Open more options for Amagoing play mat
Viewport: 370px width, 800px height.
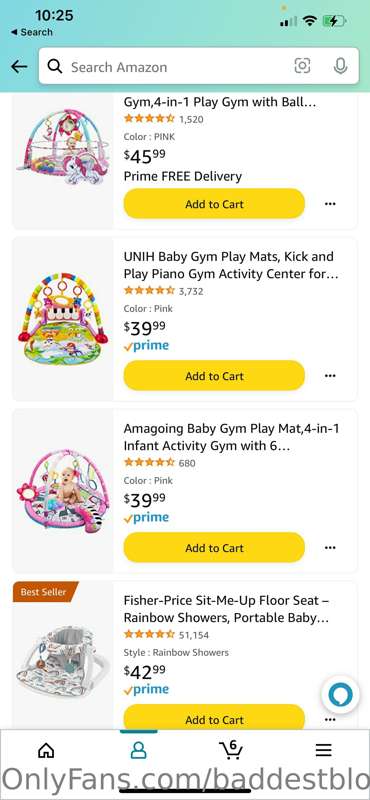tap(330, 548)
